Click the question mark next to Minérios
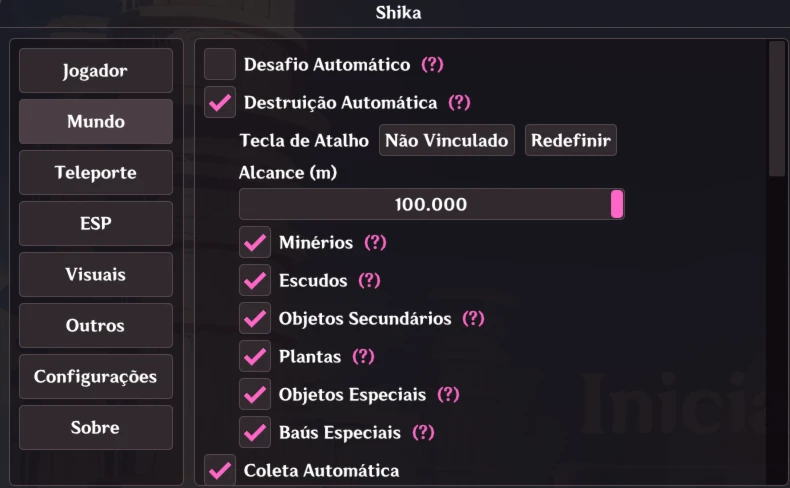The image size is (790, 488). pyautogui.click(x=375, y=242)
